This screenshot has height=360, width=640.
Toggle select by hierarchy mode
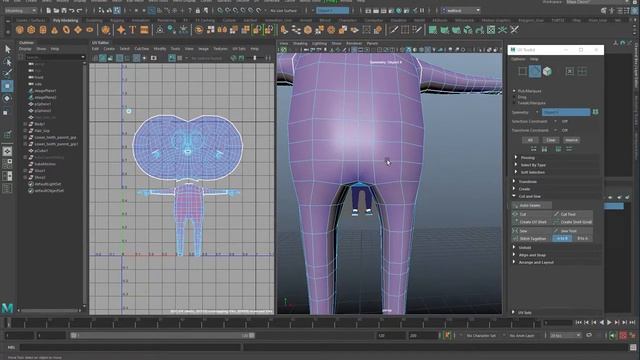(102, 11)
